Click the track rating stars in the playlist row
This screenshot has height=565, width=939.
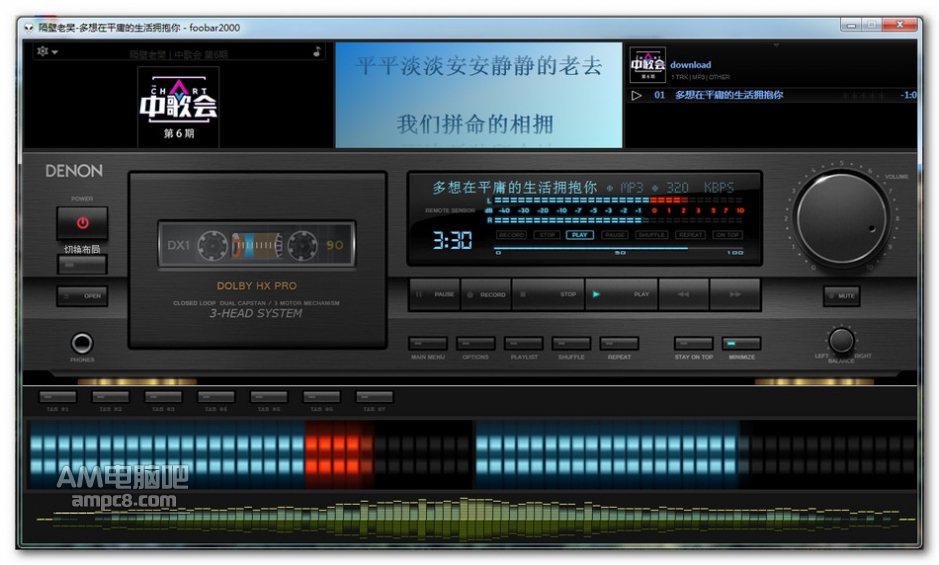[862, 95]
